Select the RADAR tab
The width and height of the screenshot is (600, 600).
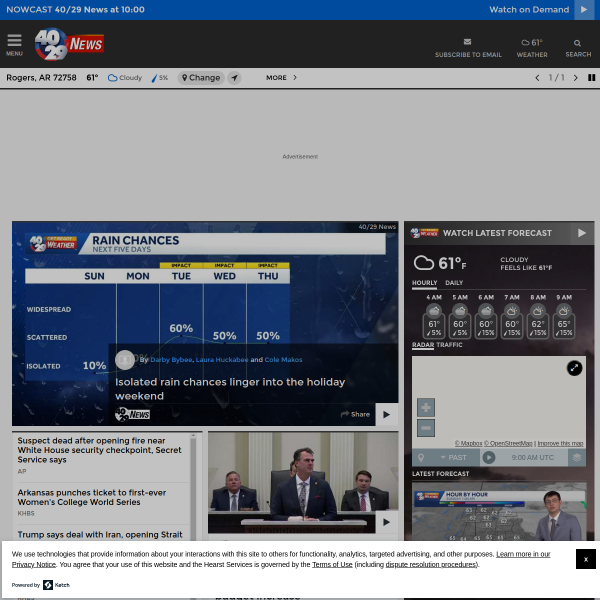(x=423, y=345)
